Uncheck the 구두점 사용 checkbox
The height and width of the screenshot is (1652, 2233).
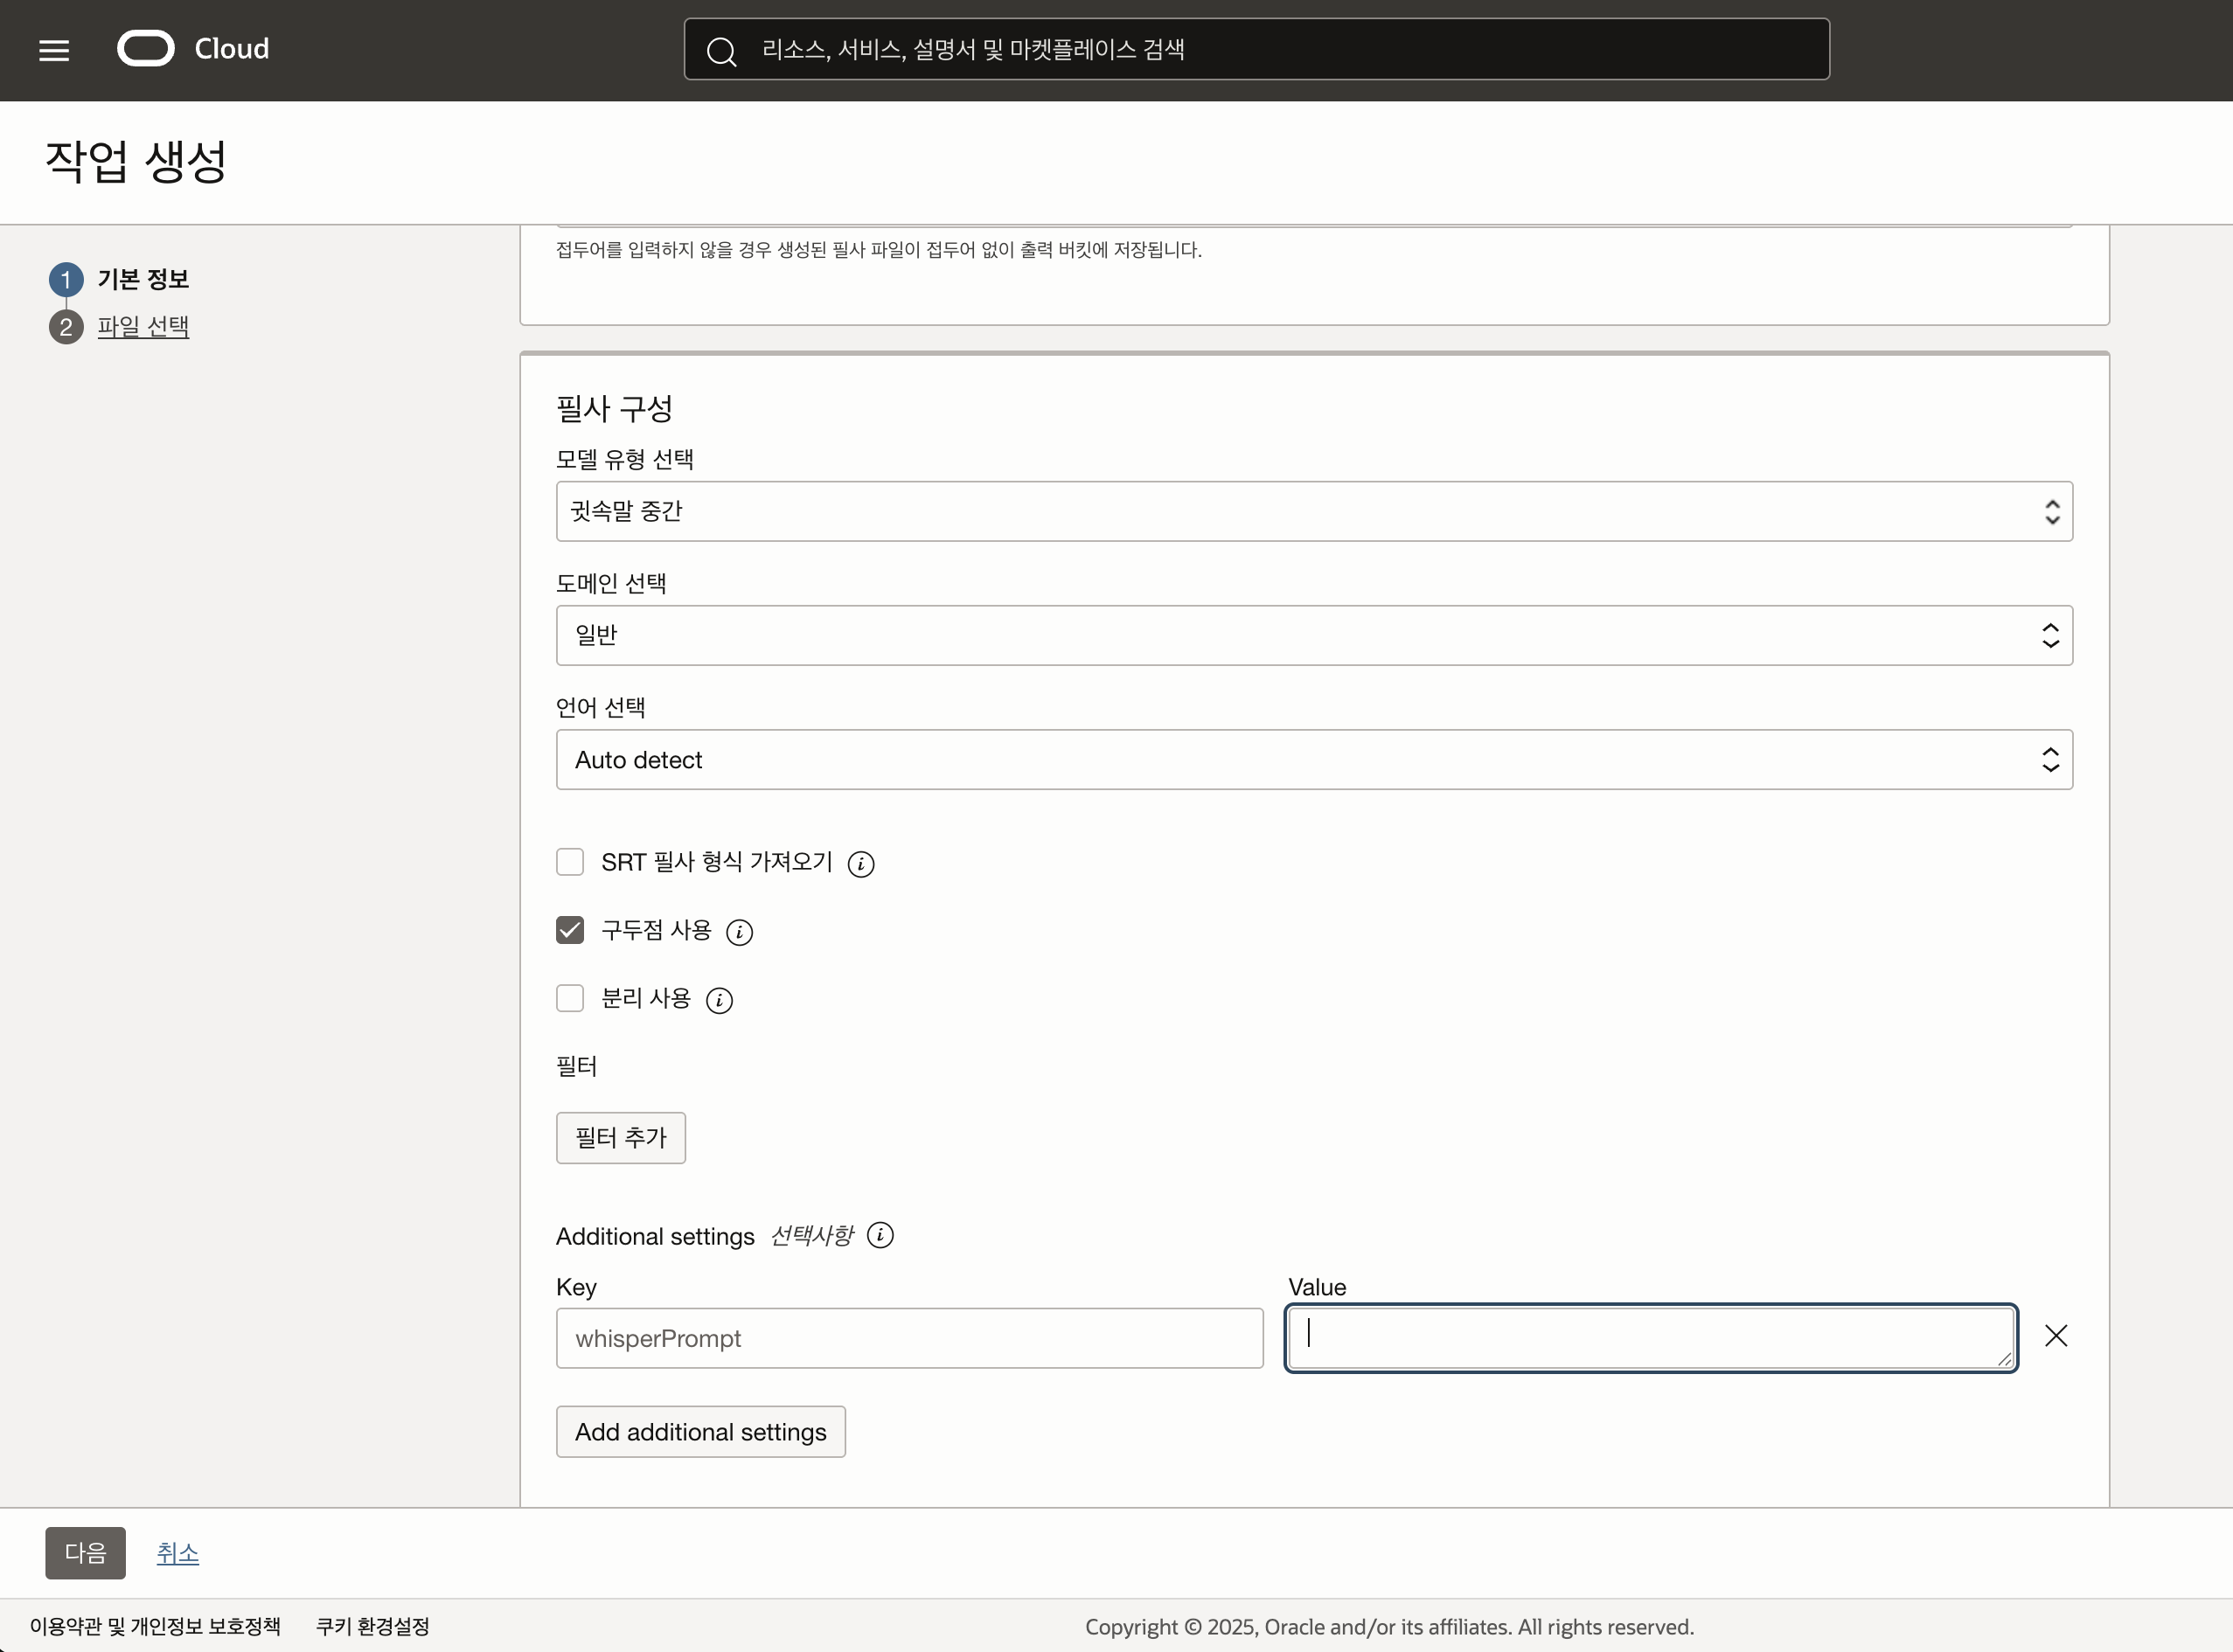pyautogui.click(x=570, y=931)
